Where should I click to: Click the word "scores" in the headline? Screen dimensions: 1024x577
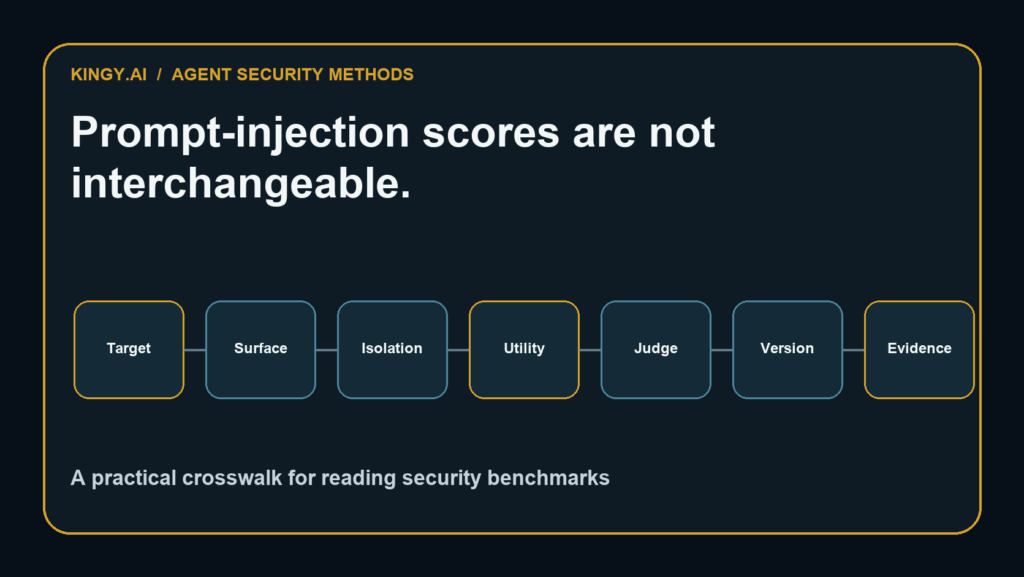[x=490, y=133]
